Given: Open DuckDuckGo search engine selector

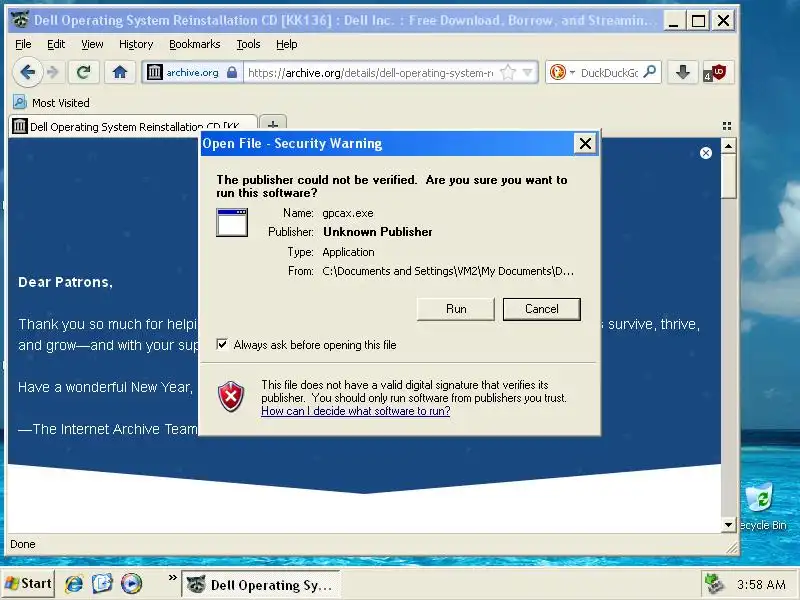Looking at the screenshot, I should [x=562, y=72].
